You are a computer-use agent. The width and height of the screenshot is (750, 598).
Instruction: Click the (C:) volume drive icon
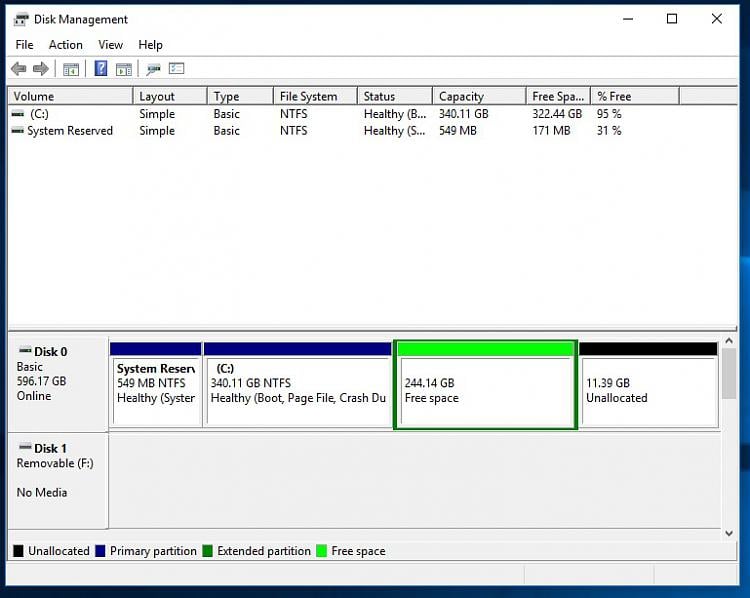[18, 114]
